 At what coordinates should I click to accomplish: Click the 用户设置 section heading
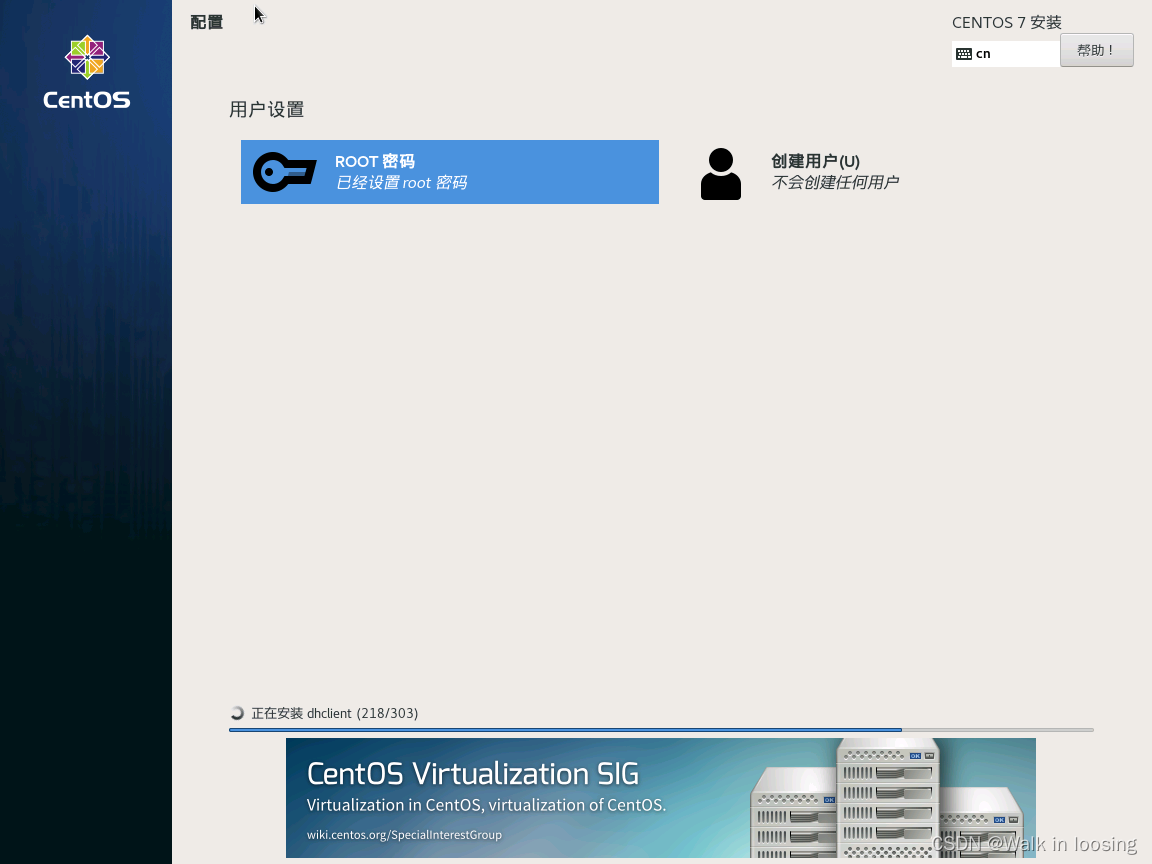tap(267, 109)
